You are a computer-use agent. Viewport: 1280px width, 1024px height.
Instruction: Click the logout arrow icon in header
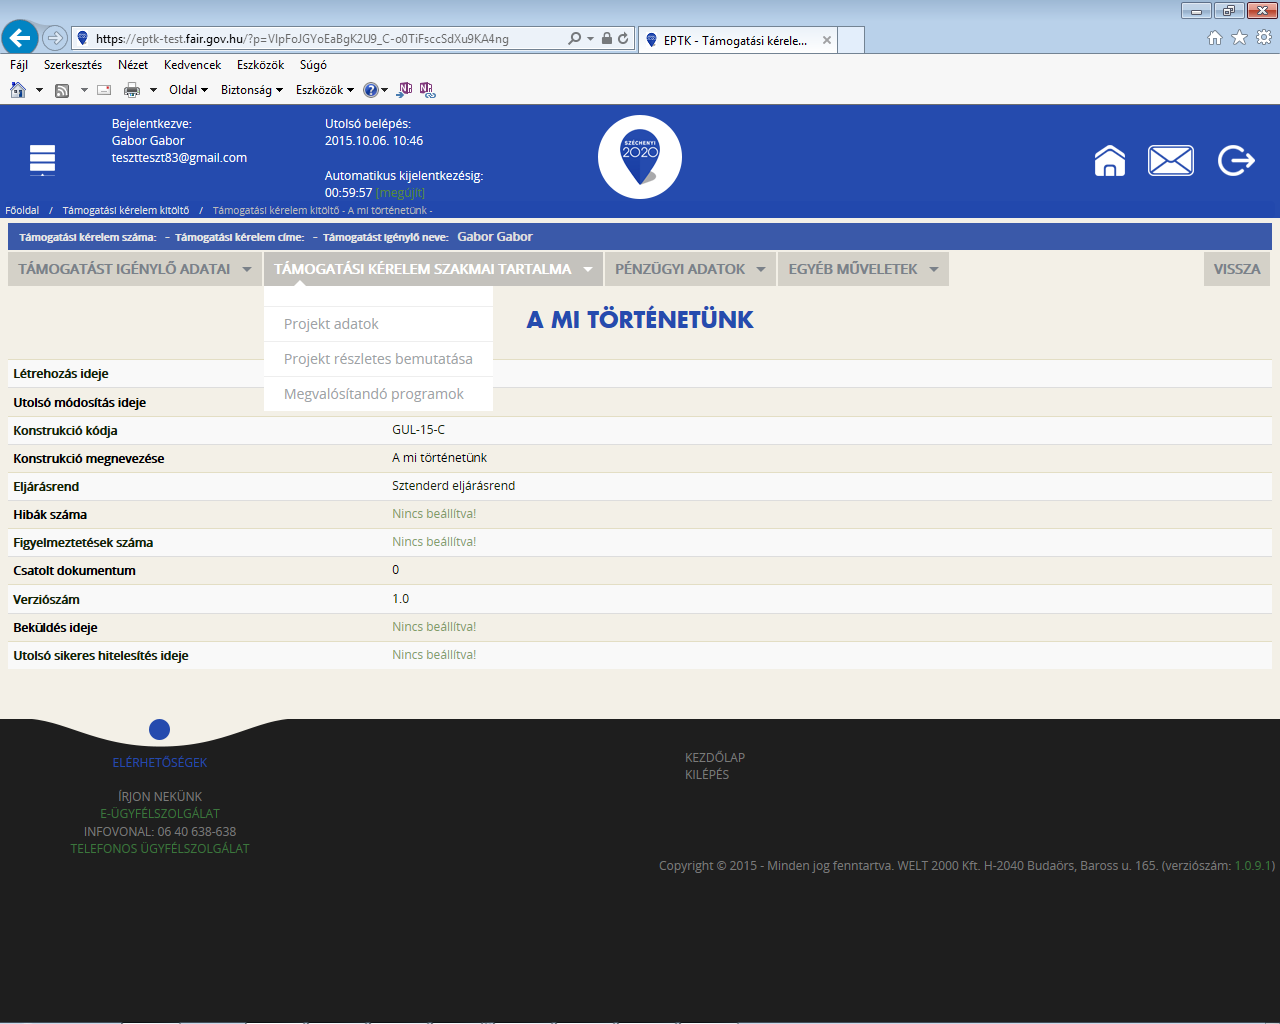[1236, 161]
